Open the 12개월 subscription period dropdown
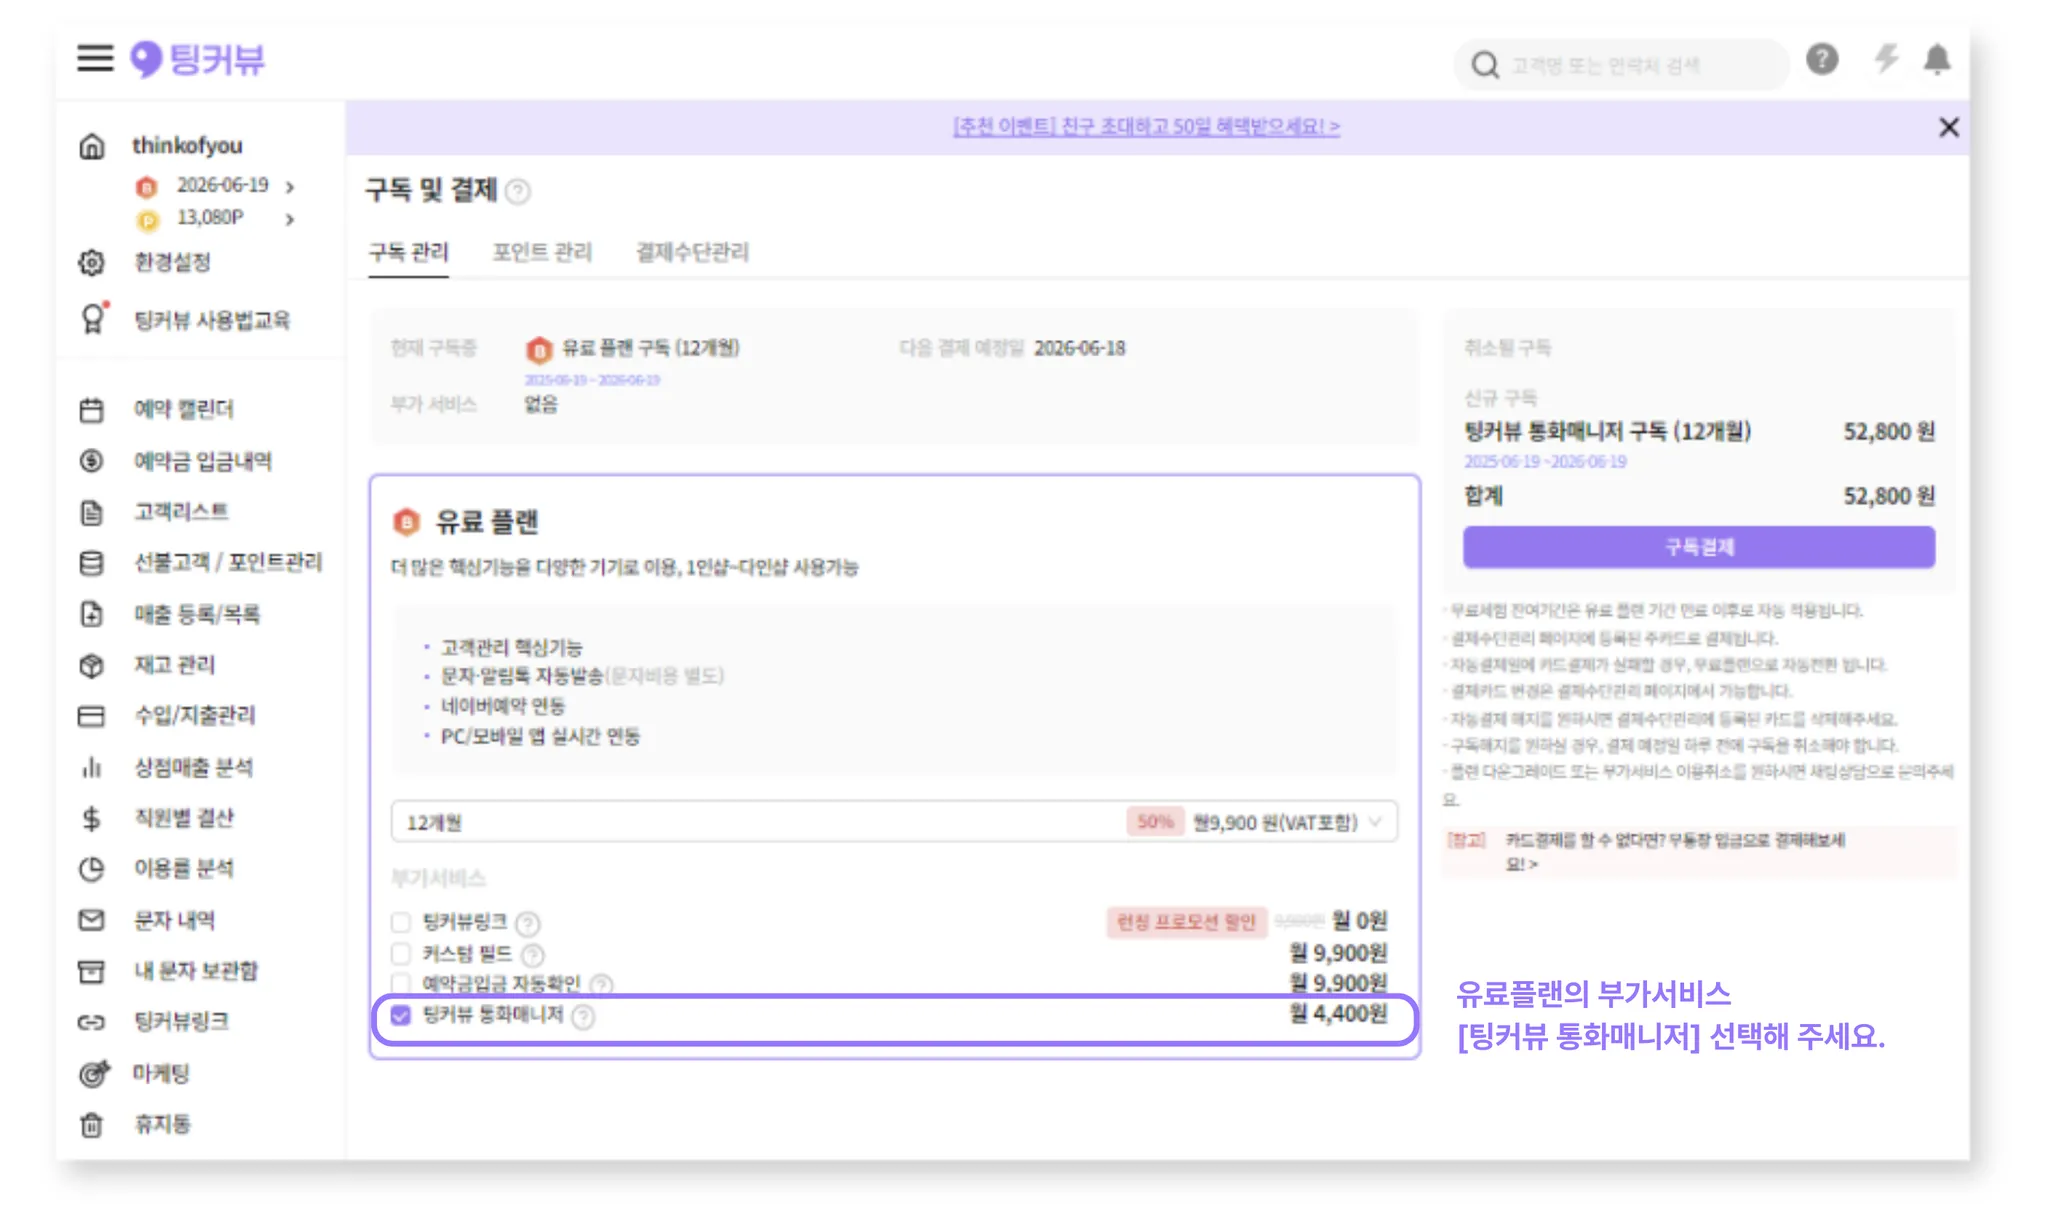 [894, 822]
